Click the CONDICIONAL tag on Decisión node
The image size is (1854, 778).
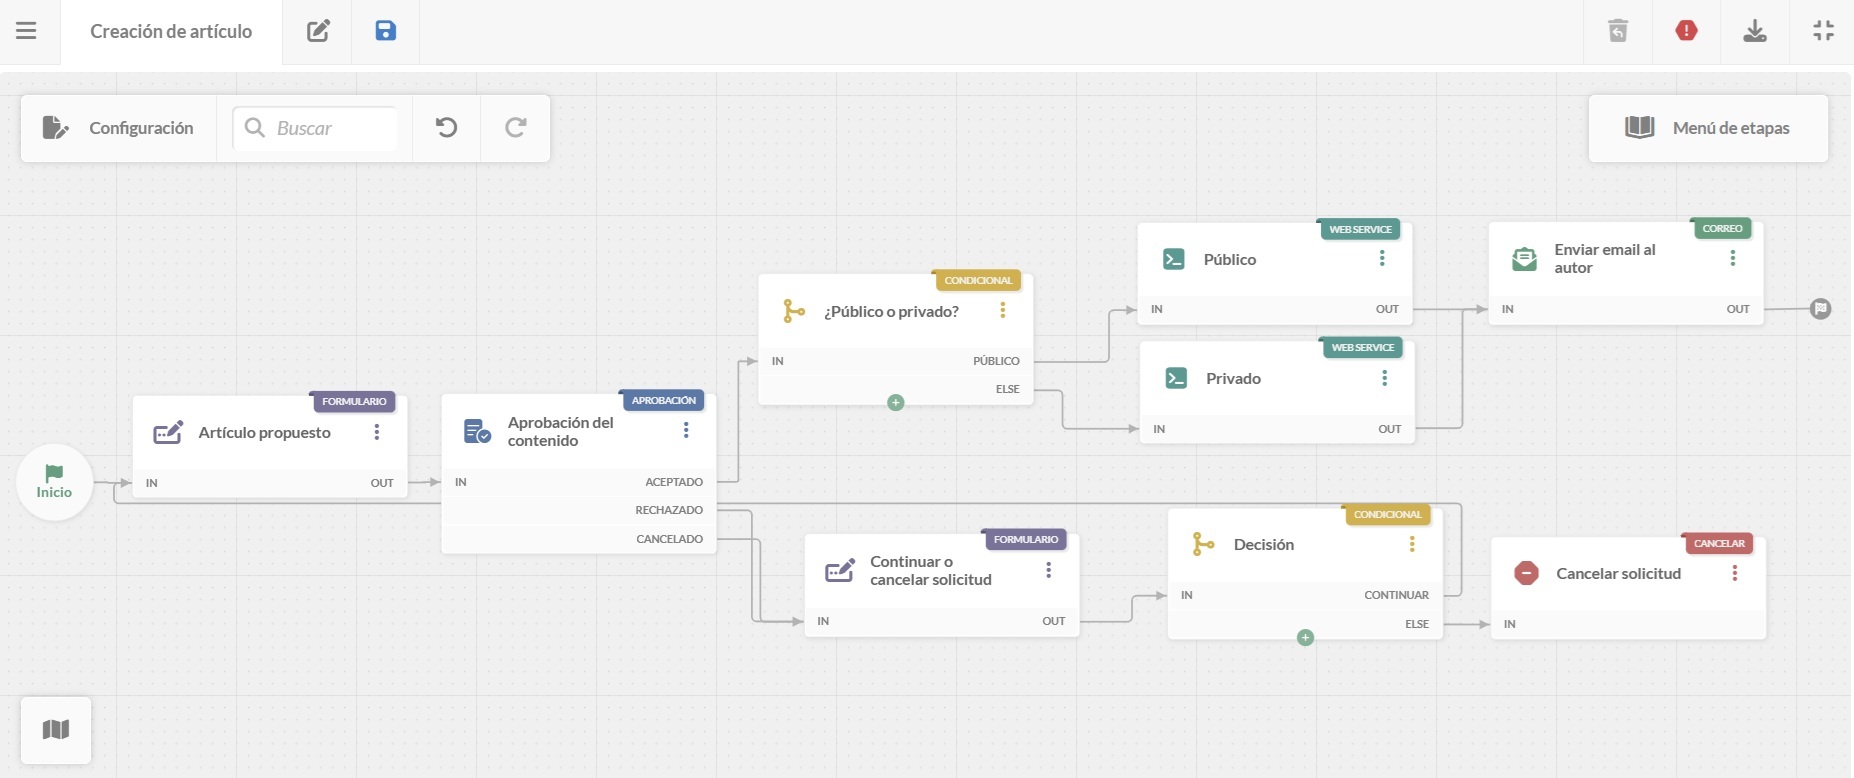[1387, 515]
